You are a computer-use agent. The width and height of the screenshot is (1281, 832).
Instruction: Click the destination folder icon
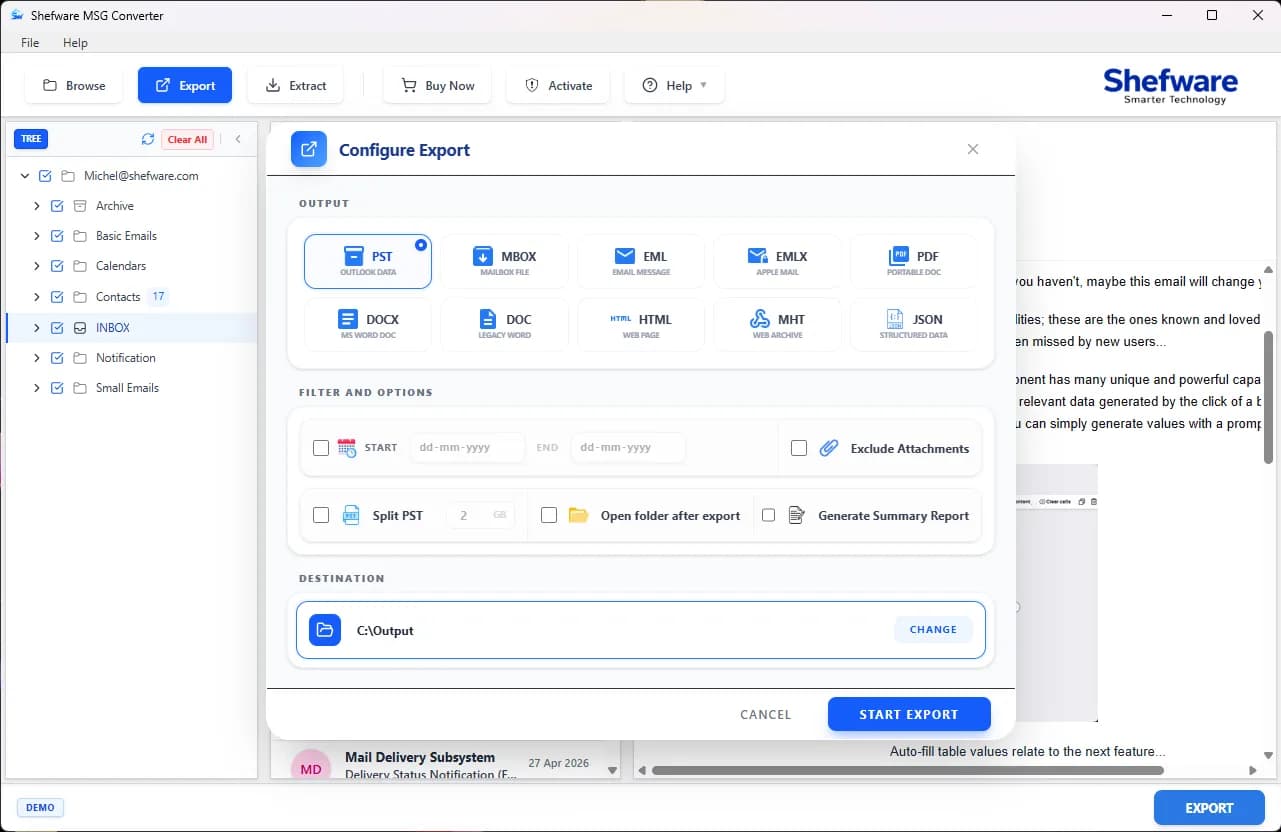click(325, 630)
